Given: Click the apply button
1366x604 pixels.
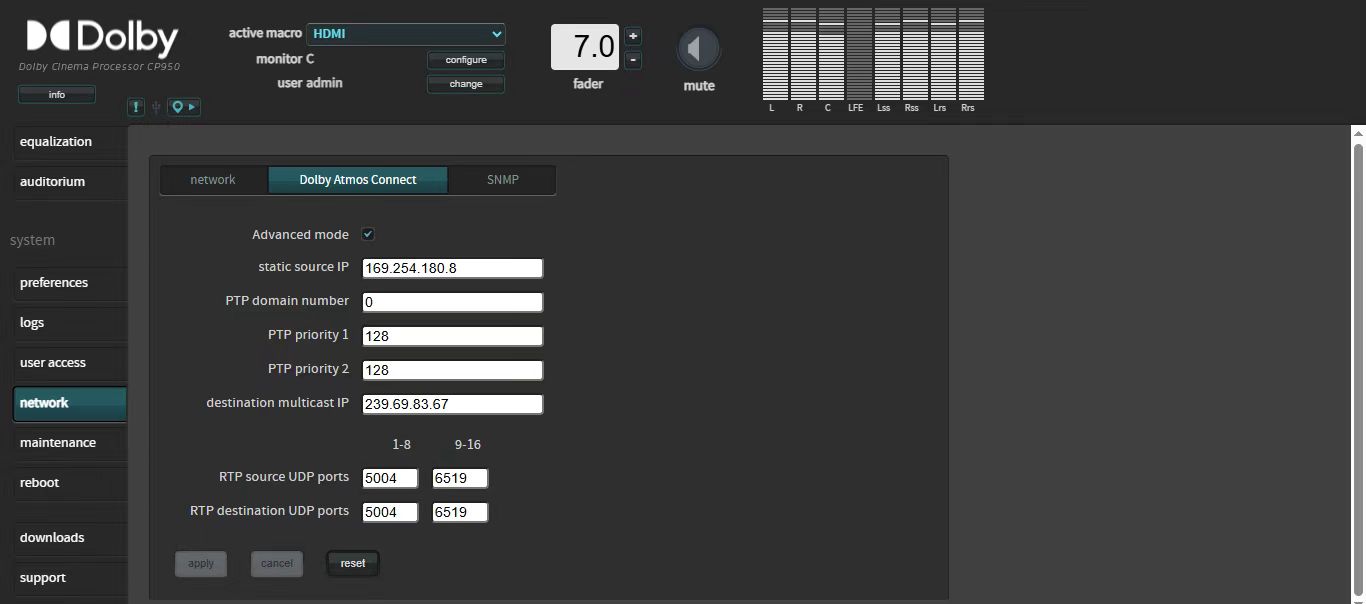Looking at the screenshot, I should pyautogui.click(x=201, y=564).
